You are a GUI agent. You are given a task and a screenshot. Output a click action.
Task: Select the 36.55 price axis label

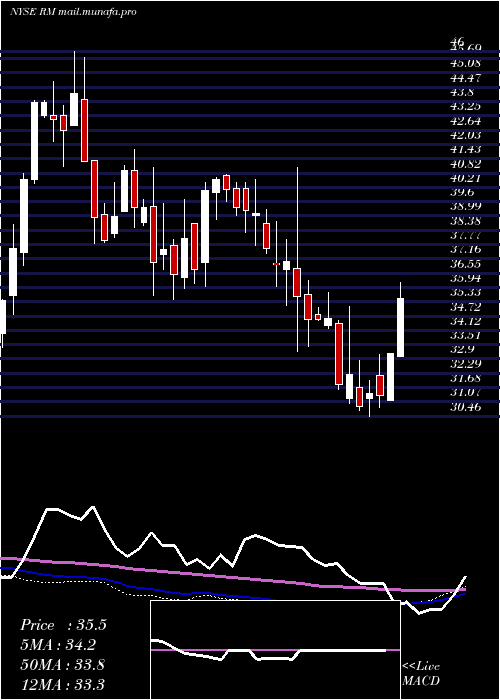[x=466, y=264]
